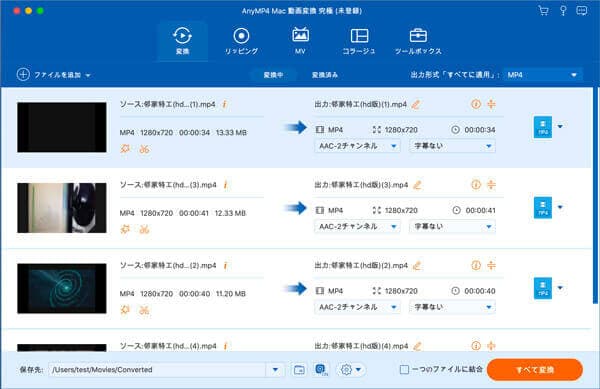Image resolution: width=600 pixels, height=389 pixels.
Task: Expand the ファイルを追加 dropdown arrow
Action: (x=88, y=75)
